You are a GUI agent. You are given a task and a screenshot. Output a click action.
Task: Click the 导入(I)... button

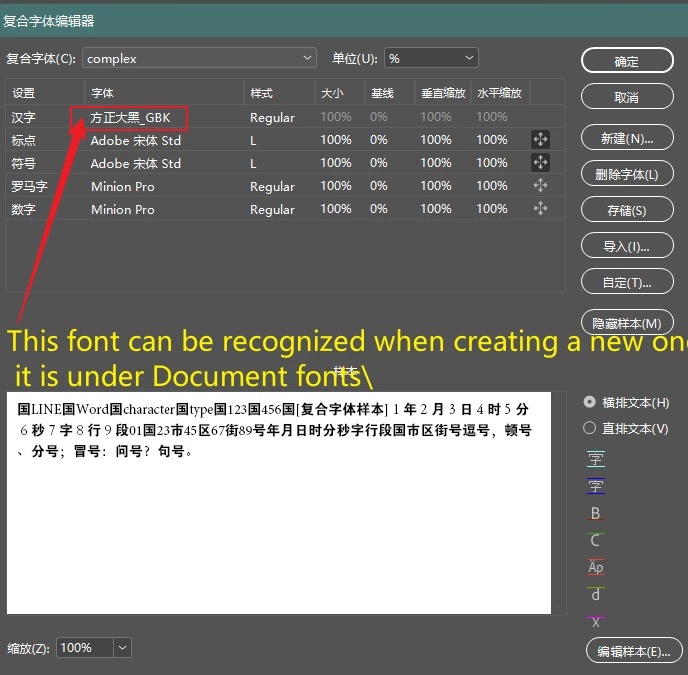[x=627, y=246]
